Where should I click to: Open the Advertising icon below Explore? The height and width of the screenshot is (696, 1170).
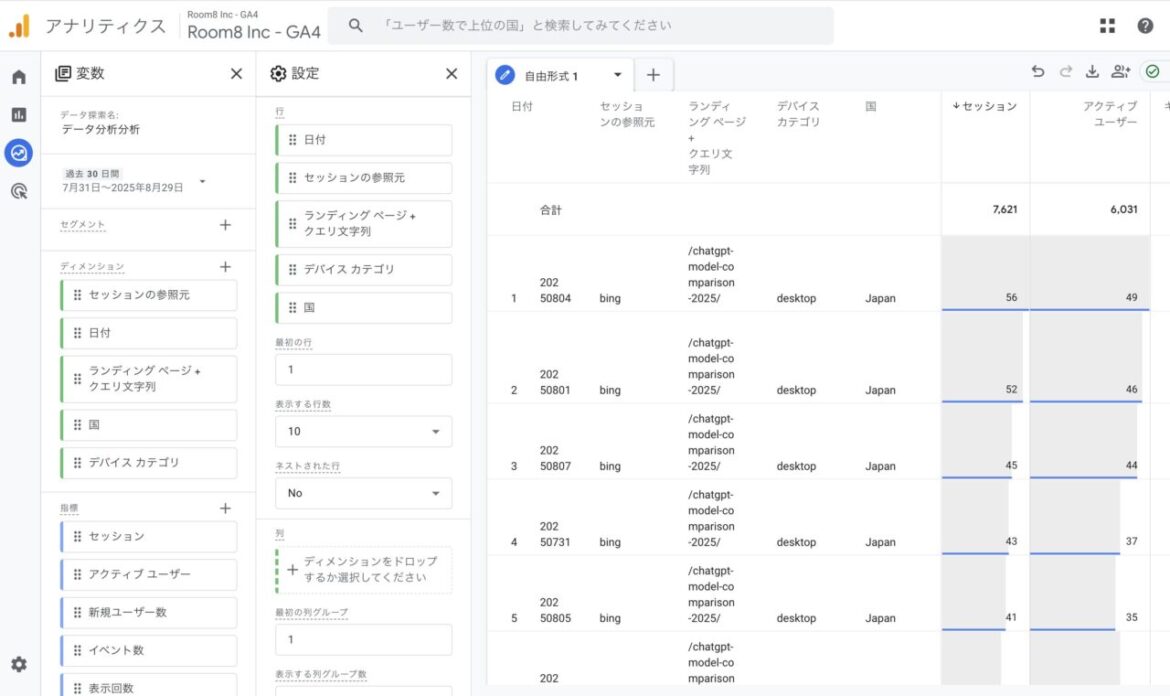click(x=18, y=191)
